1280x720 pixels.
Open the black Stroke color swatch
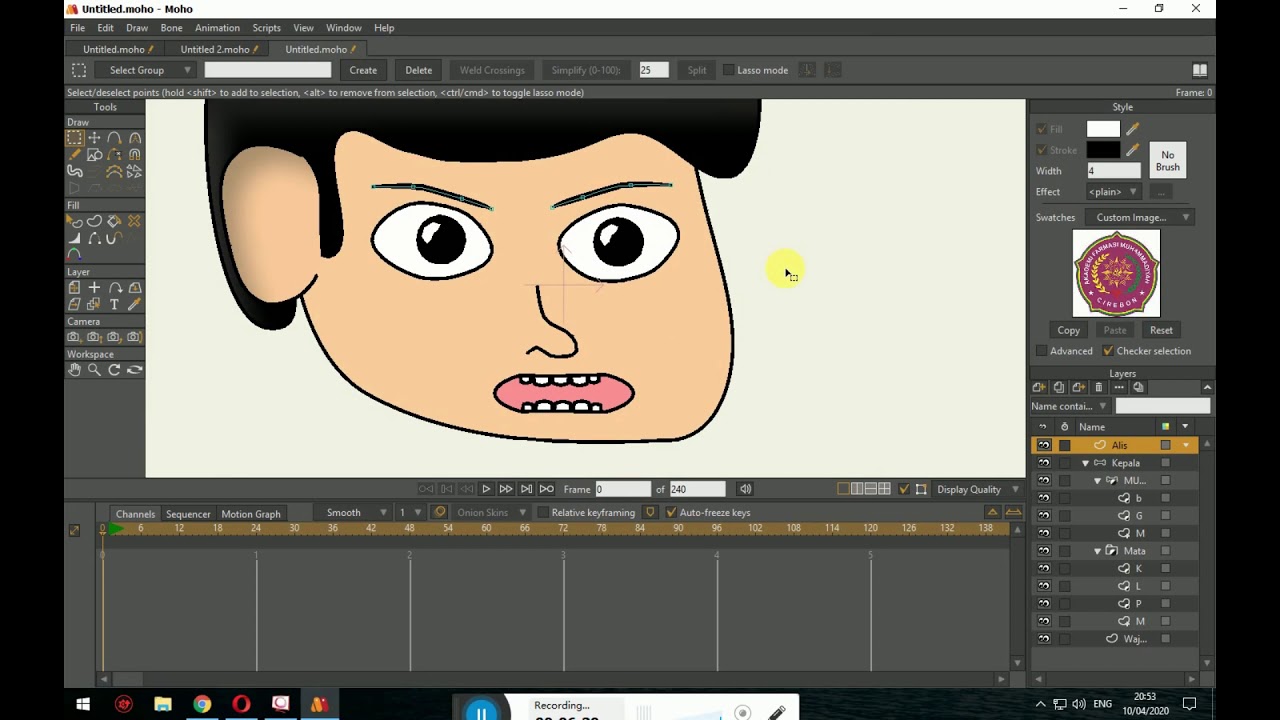(1103, 150)
